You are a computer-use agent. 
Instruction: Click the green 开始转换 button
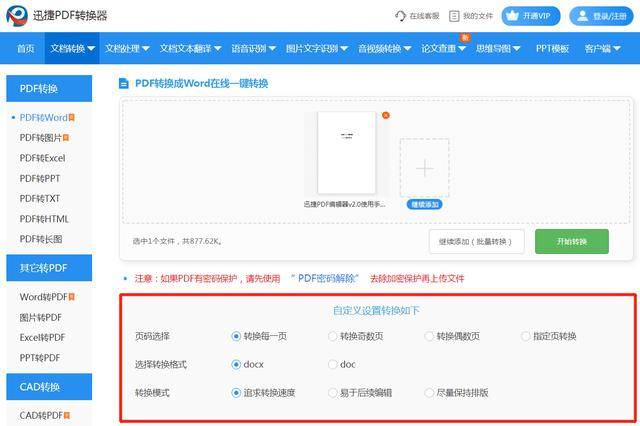pyautogui.click(x=572, y=241)
